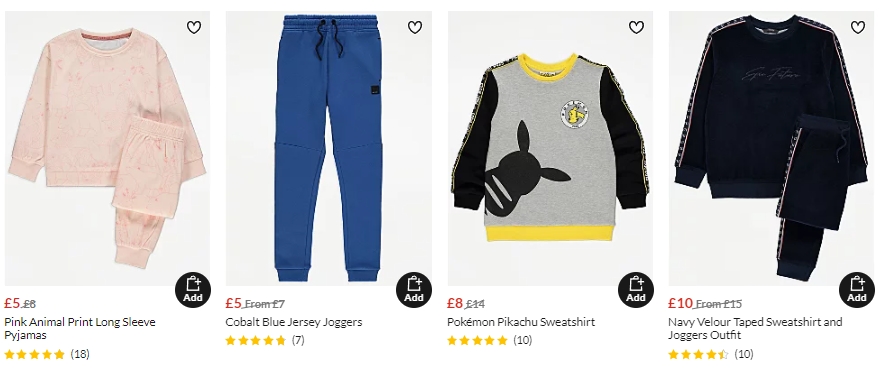Open star rating with 7 reviews on joggers
Screen dimensions: 893x368
[265, 341]
